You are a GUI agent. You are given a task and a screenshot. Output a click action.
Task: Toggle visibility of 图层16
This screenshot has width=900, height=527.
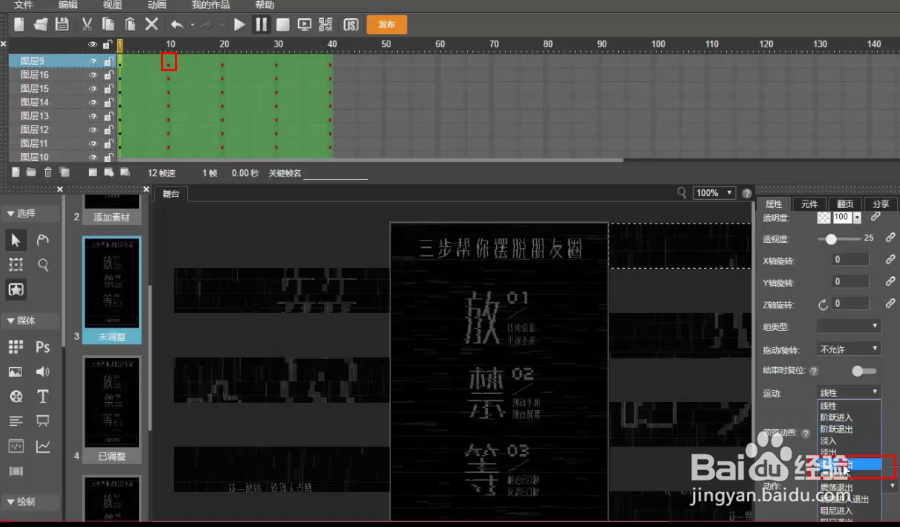click(x=93, y=75)
